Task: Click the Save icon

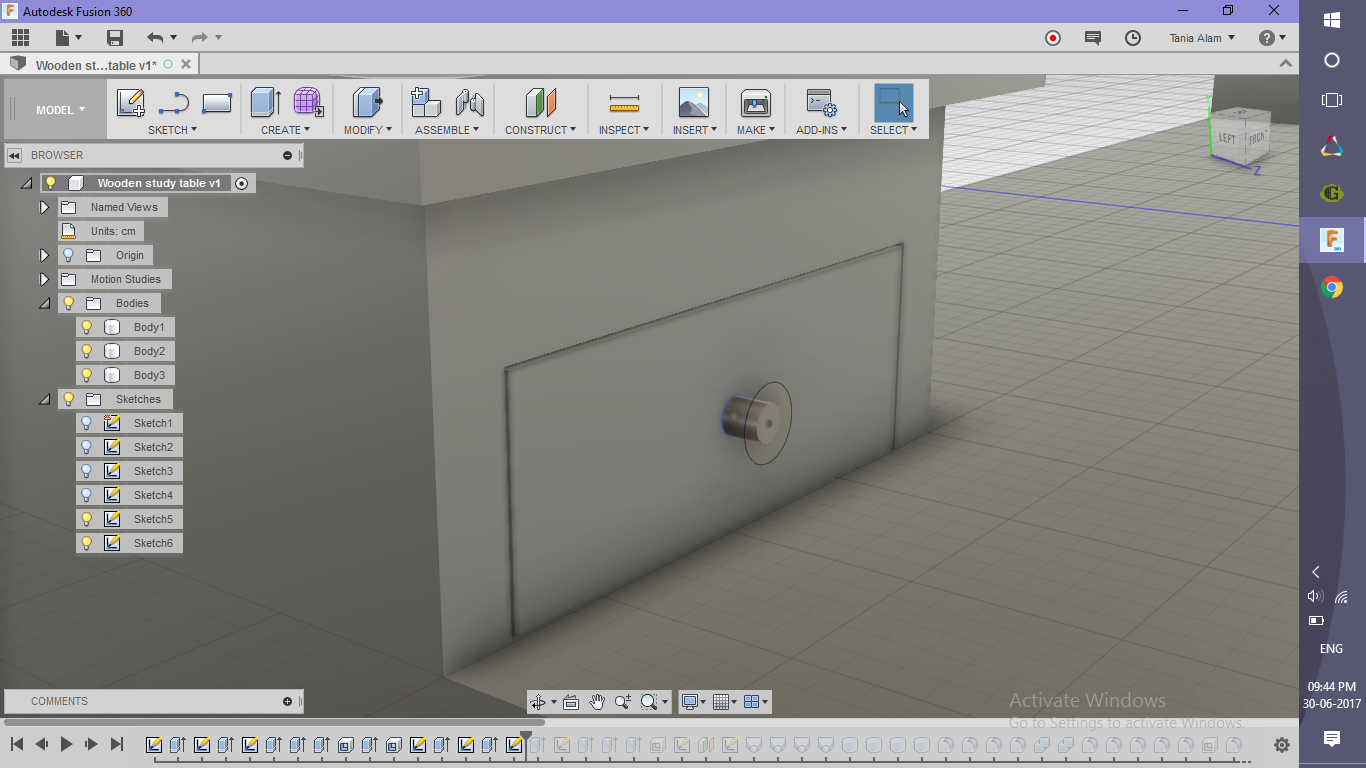Action: (x=115, y=38)
